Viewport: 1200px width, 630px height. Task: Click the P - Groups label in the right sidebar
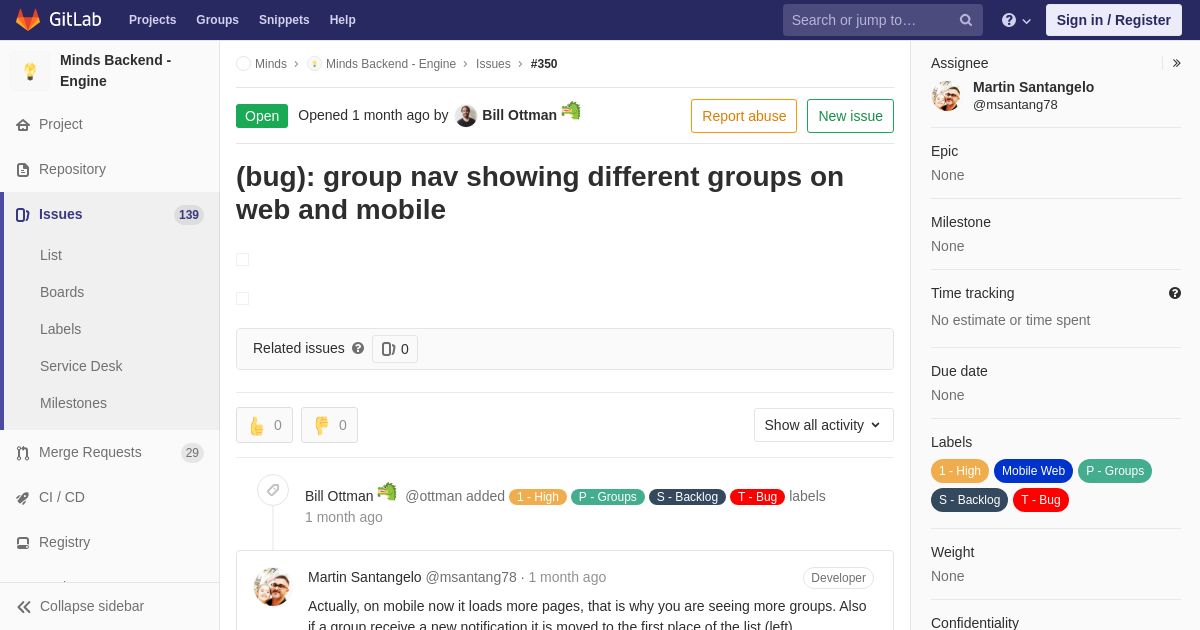point(1115,471)
